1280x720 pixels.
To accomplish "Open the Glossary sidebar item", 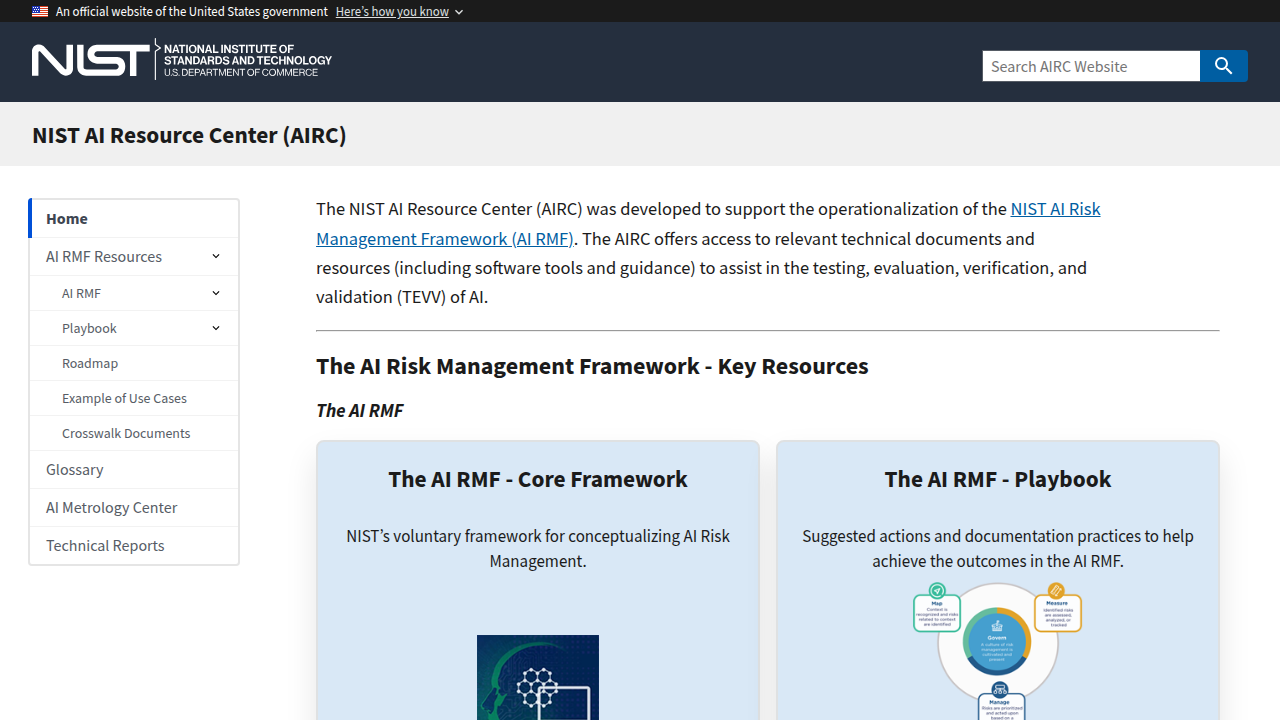I will coord(134,469).
